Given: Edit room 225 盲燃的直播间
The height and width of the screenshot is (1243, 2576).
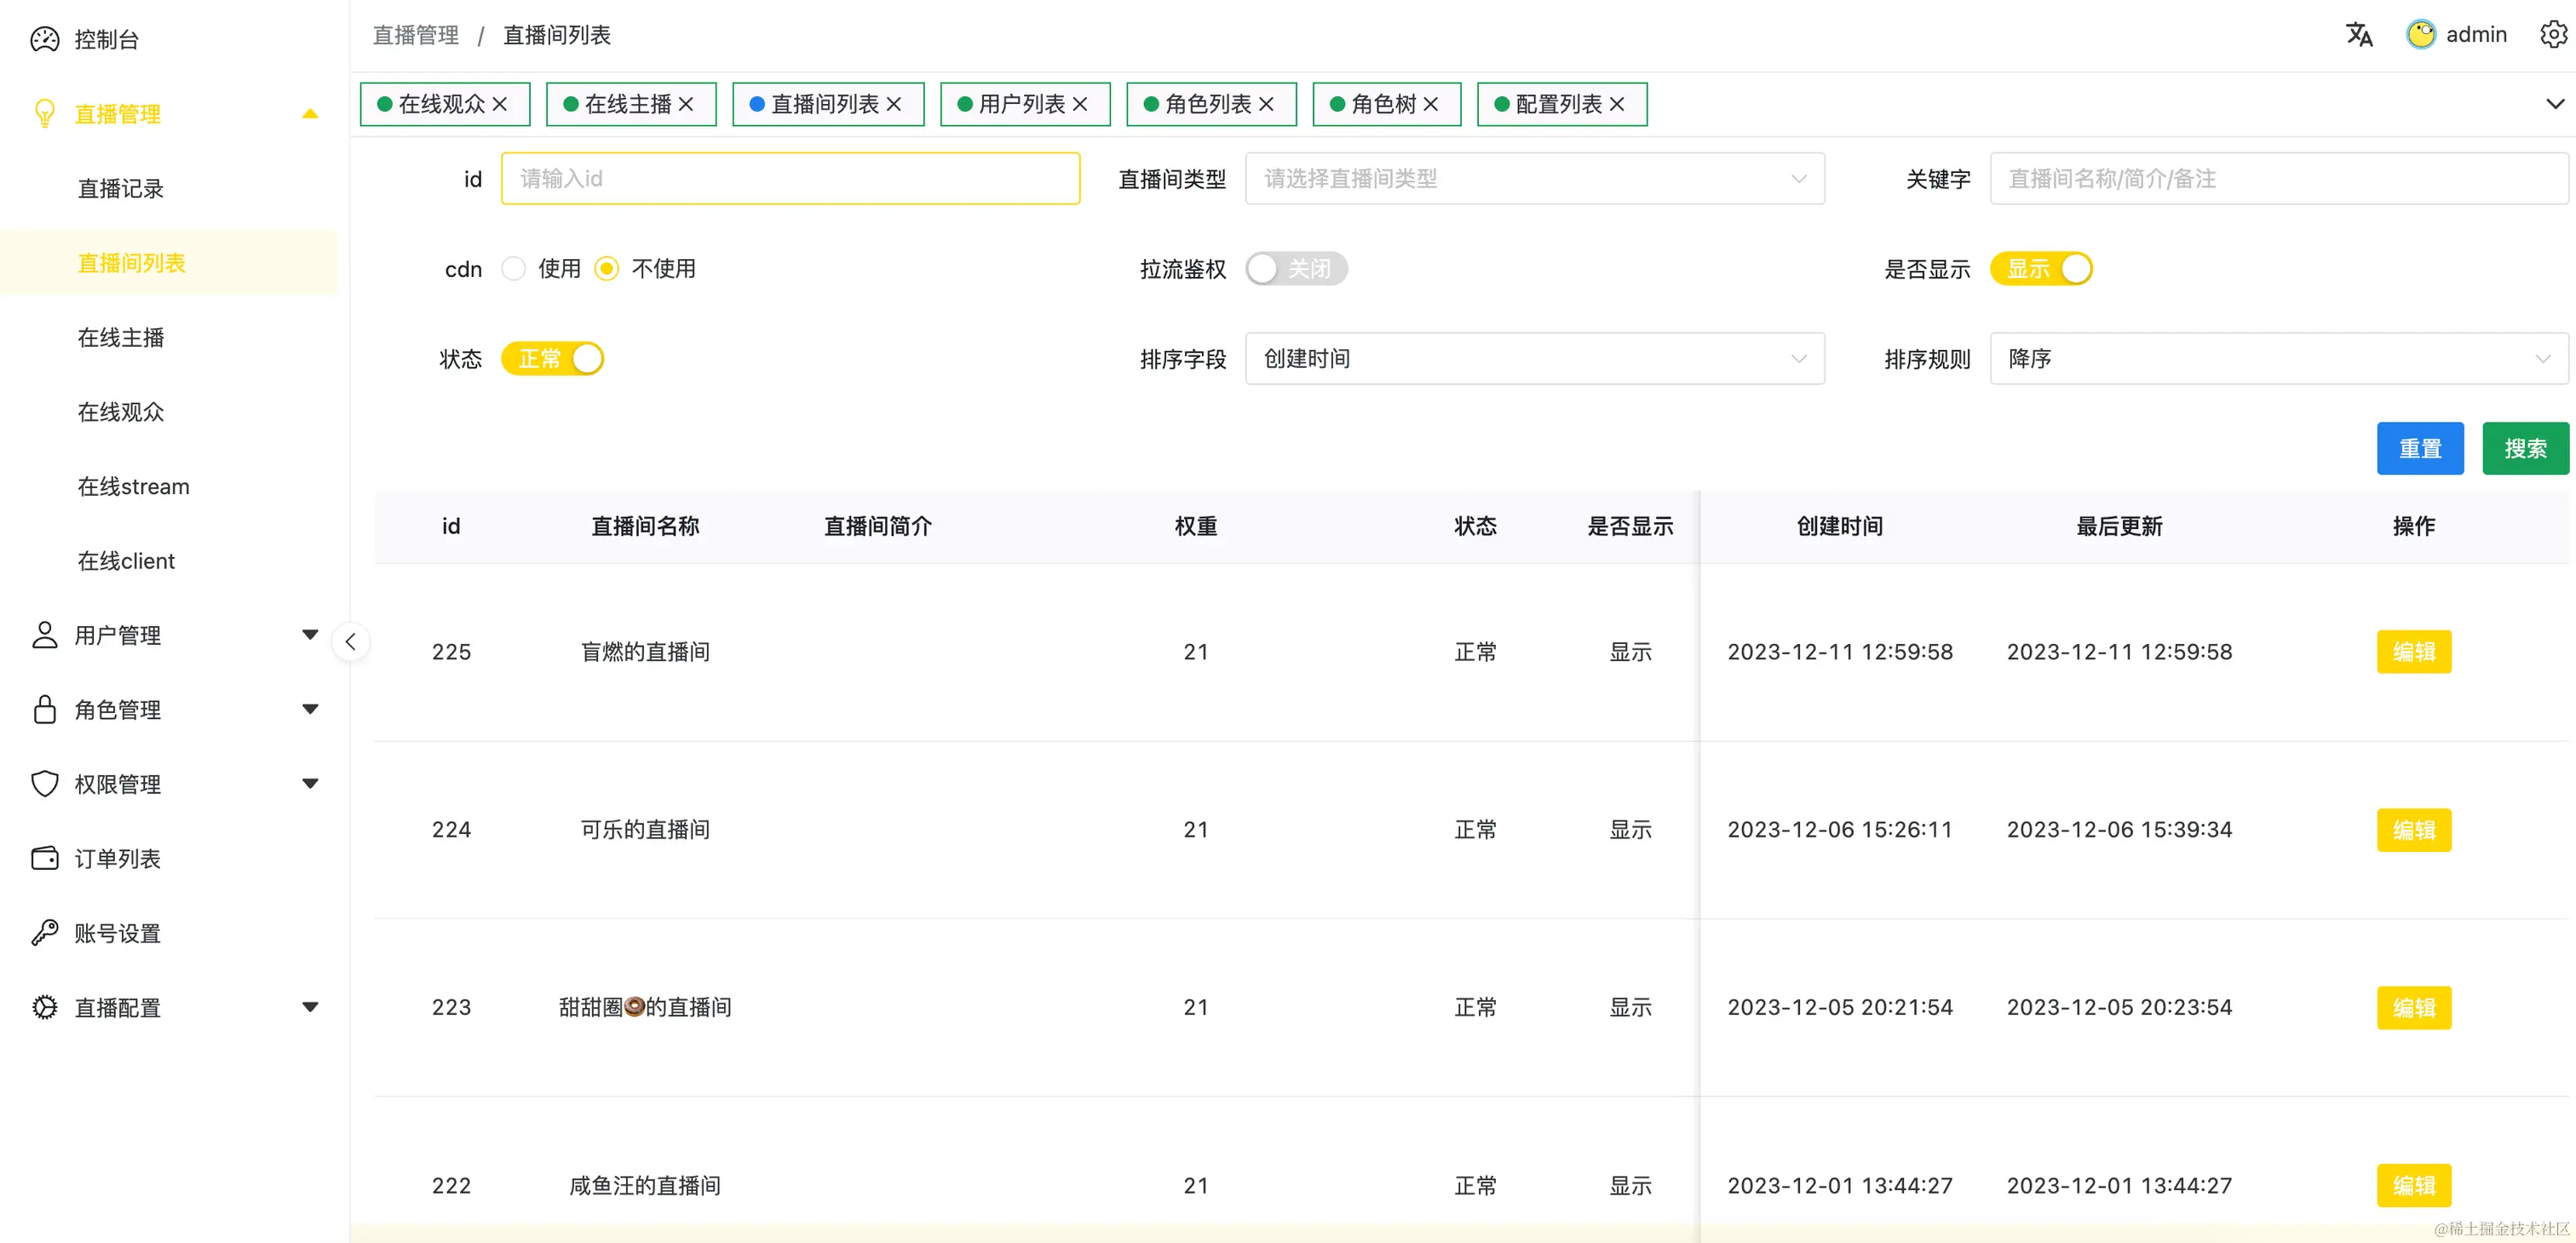Looking at the screenshot, I should (x=2414, y=652).
